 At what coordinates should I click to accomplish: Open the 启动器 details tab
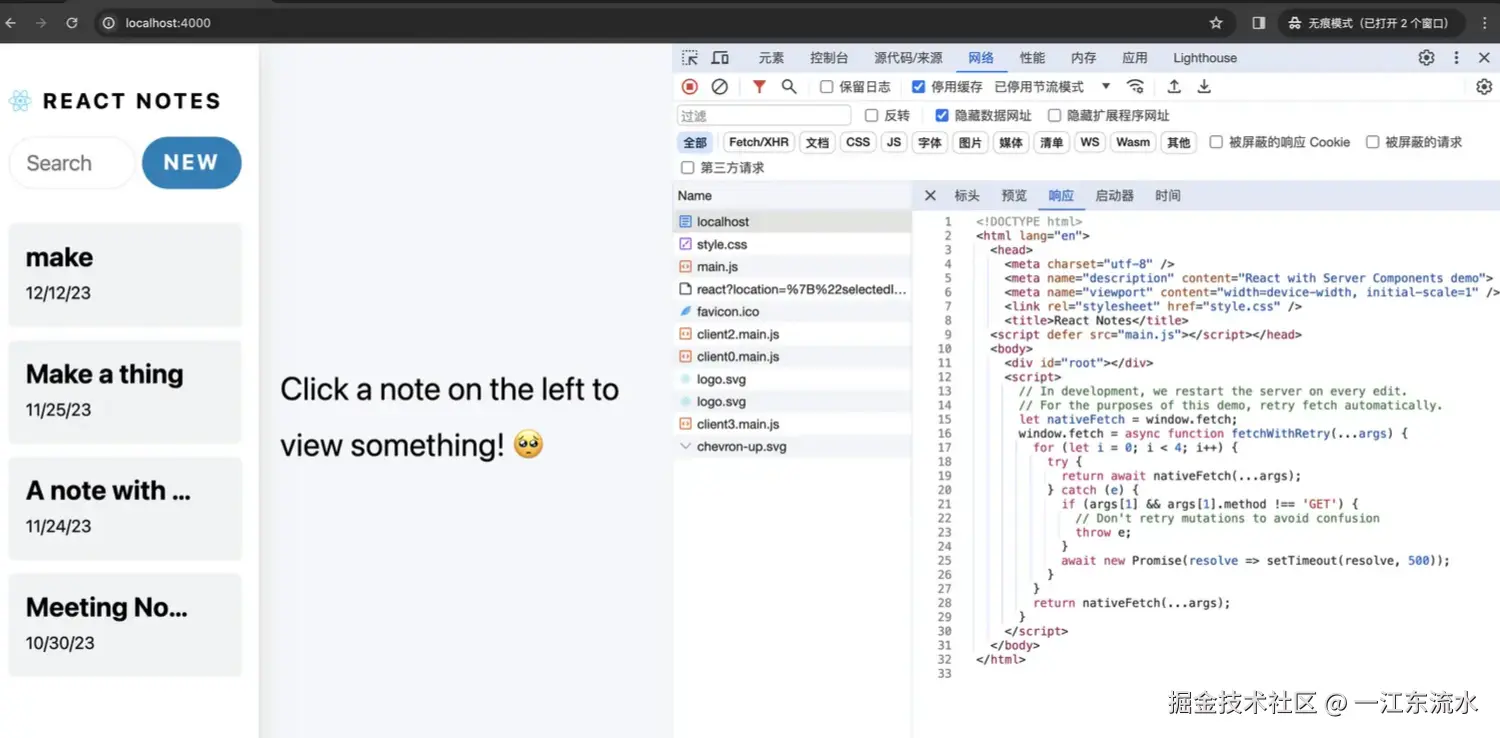(1114, 196)
